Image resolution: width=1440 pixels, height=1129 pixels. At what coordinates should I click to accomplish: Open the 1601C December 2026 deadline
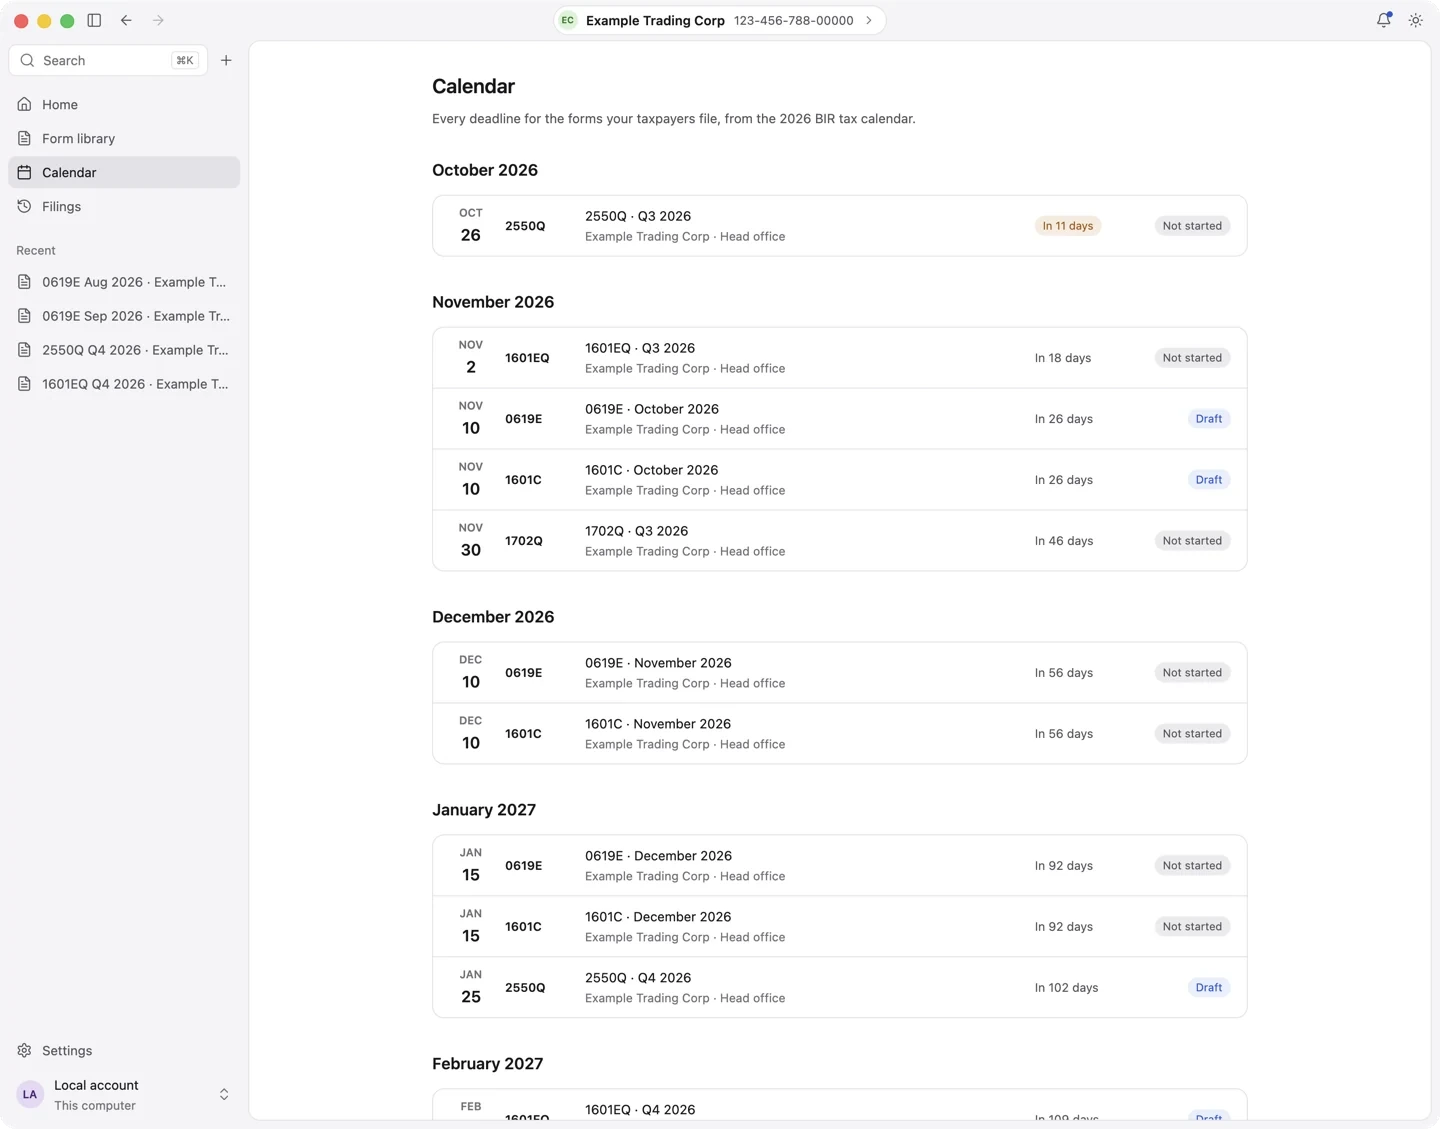tap(839, 927)
